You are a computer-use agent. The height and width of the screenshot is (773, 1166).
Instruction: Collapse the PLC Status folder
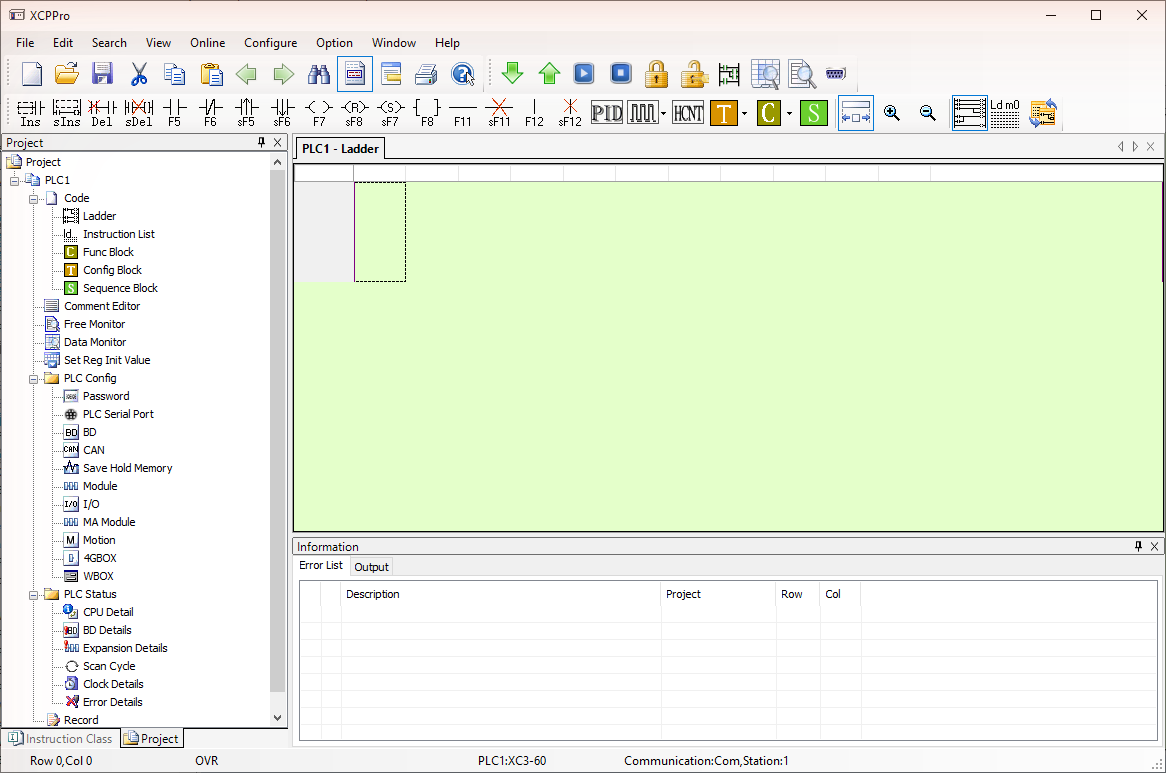click(x=33, y=595)
